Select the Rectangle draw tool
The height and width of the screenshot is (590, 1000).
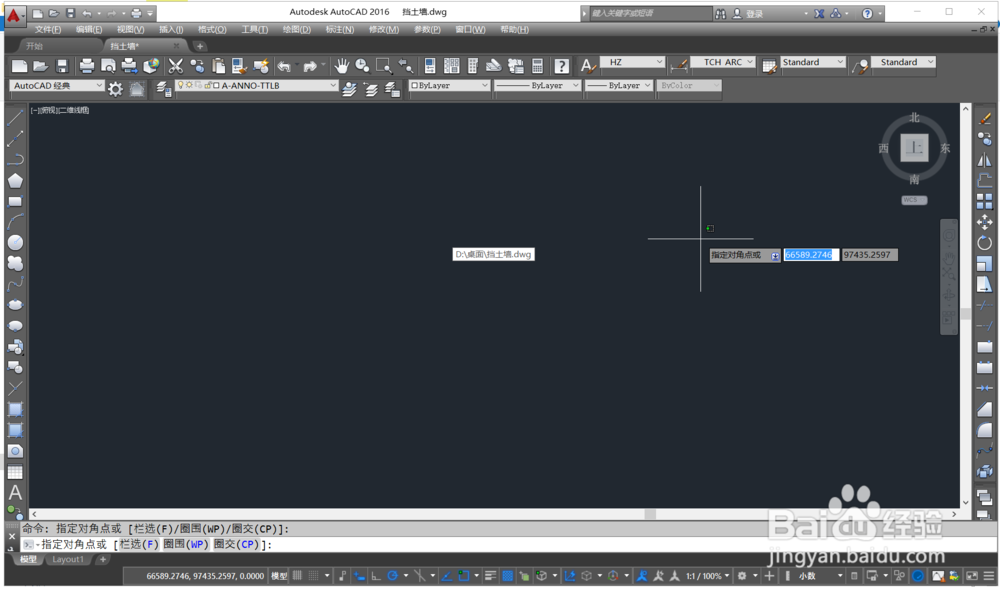tap(15, 202)
